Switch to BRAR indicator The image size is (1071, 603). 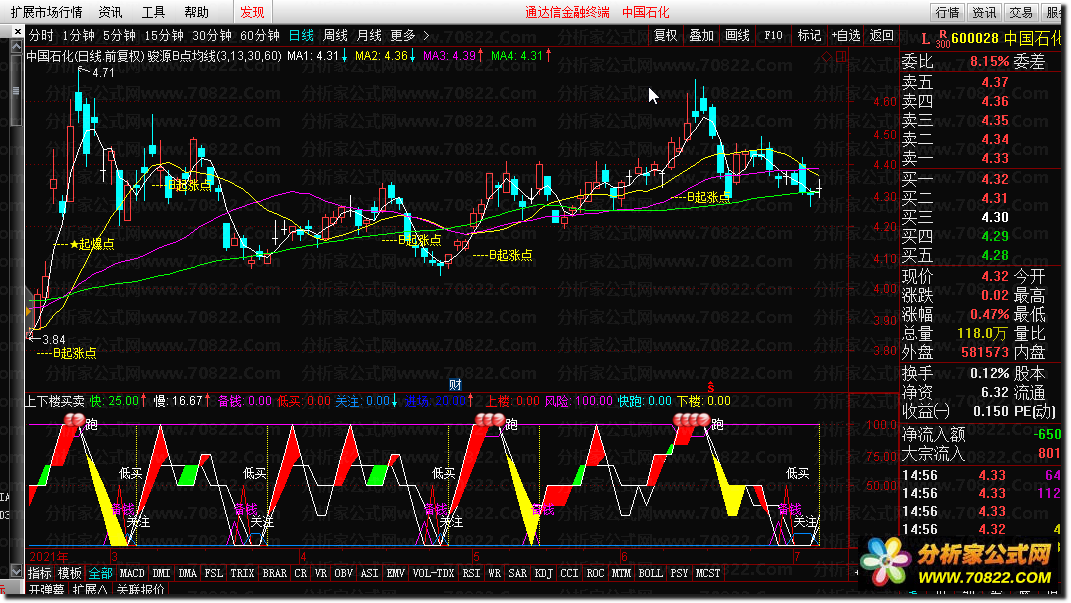point(275,574)
